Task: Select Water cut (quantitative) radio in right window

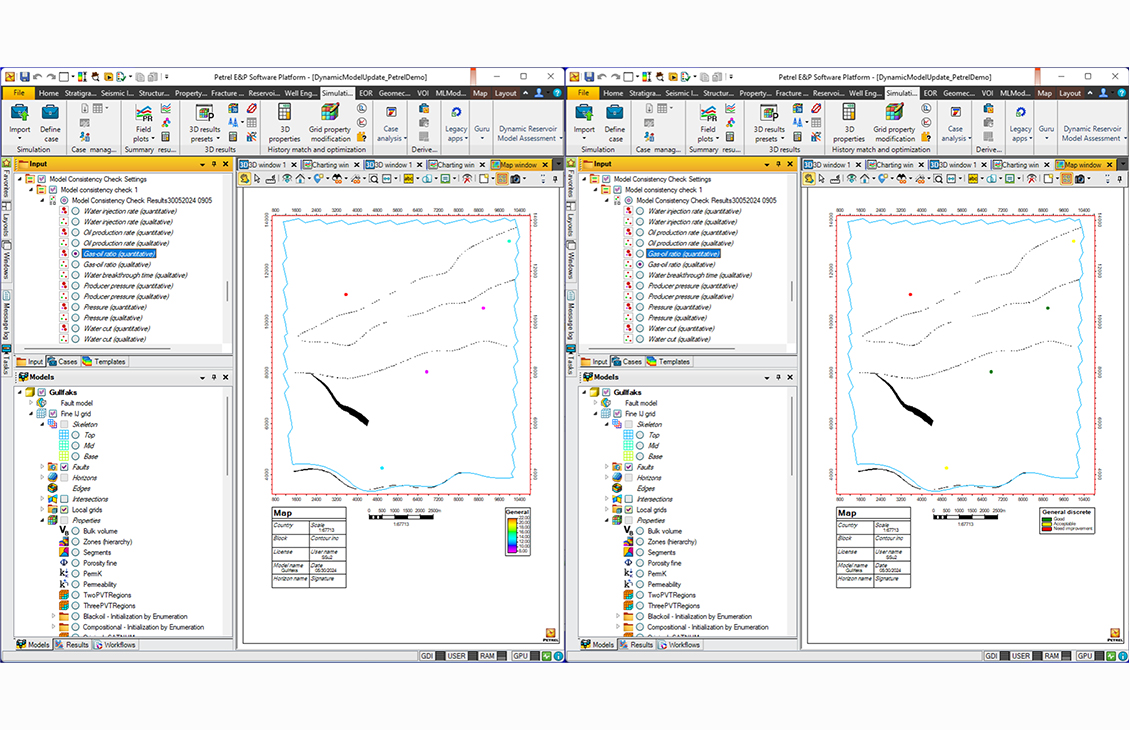Action: pos(640,329)
